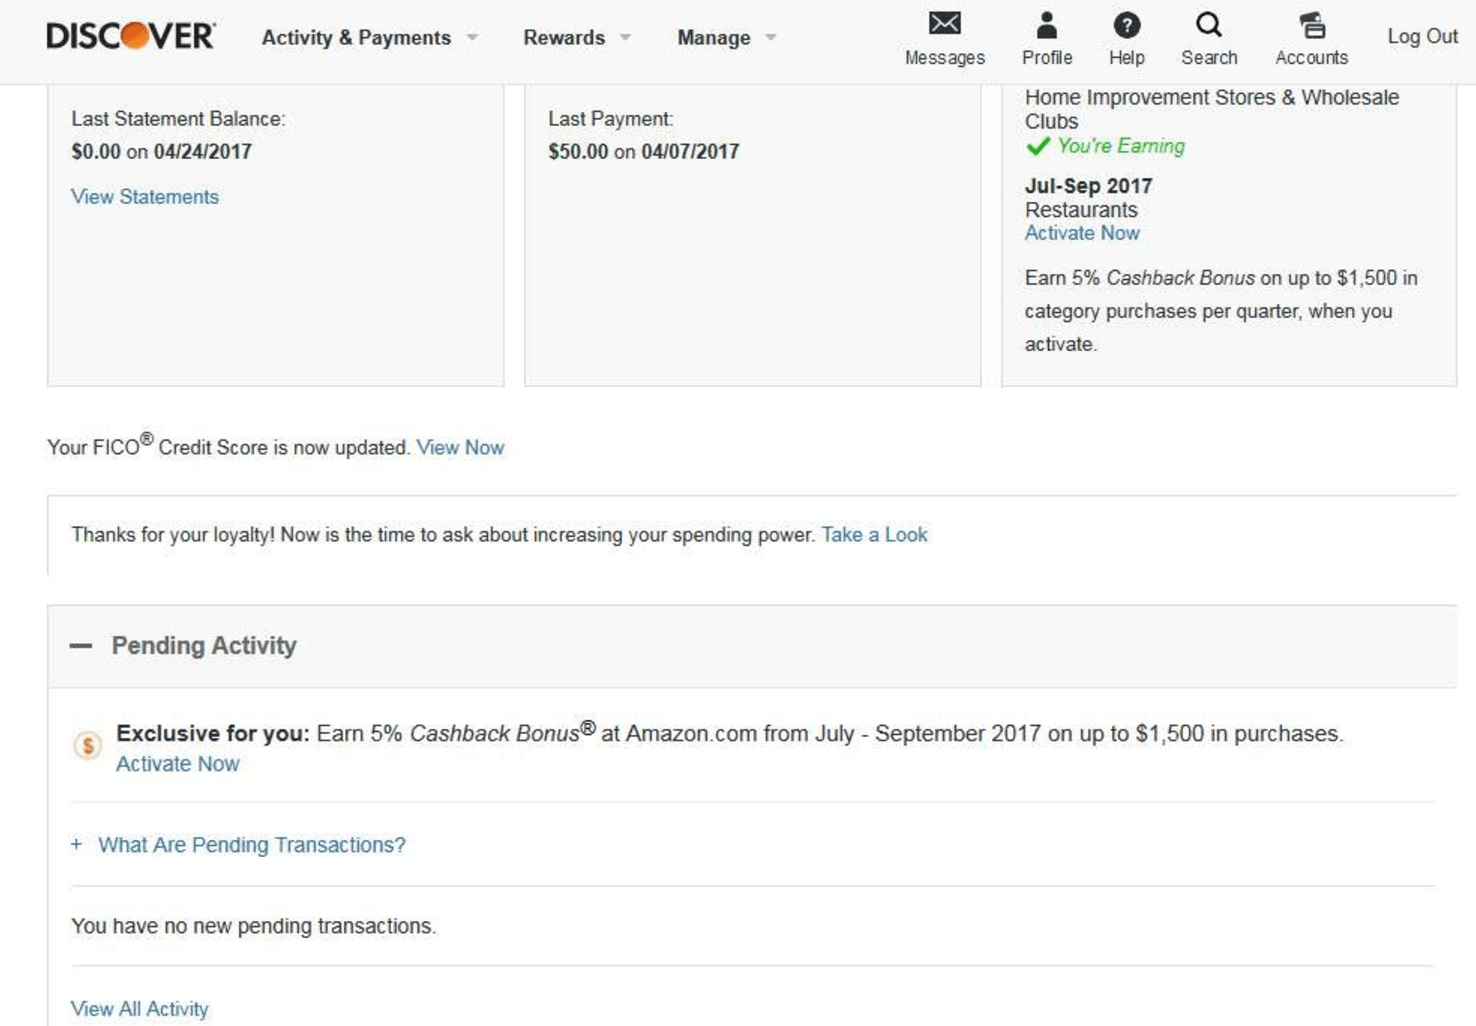This screenshot has height=1026, width=1476.
Task: Click the green You're Earning checkmark
Action: [1038, 146]
